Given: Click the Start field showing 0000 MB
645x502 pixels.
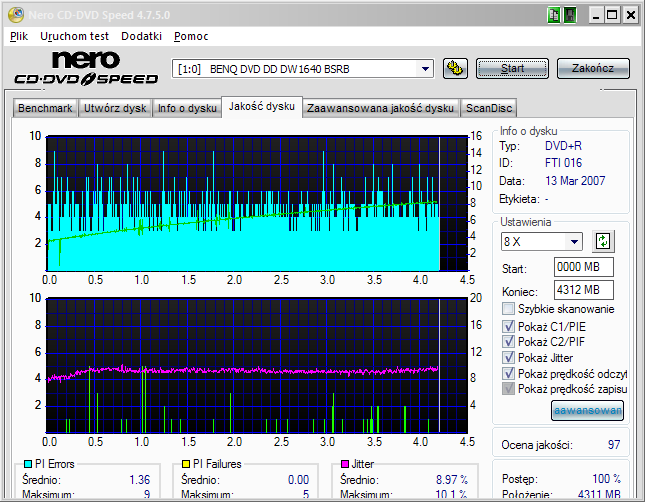Looking at the screenshot, I should pos(584,267).
